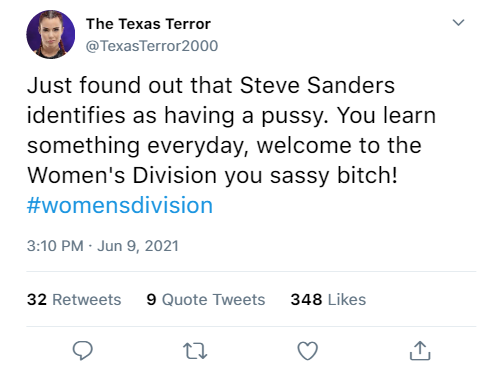
Task: View the 32 Retweets list
Action: click(74, 299)
